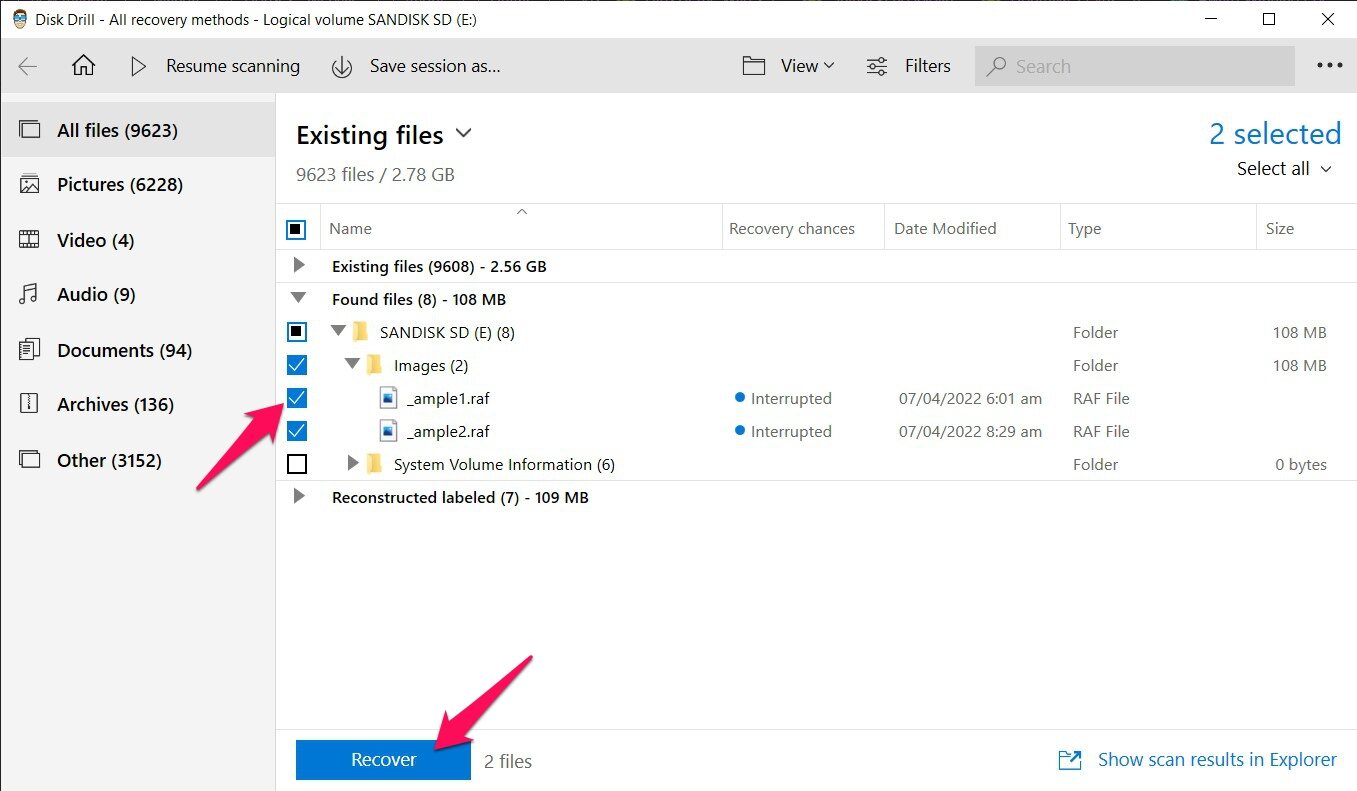
Task: Uncheck the _ample2.raf checkbox
Action: coord(296,431)
